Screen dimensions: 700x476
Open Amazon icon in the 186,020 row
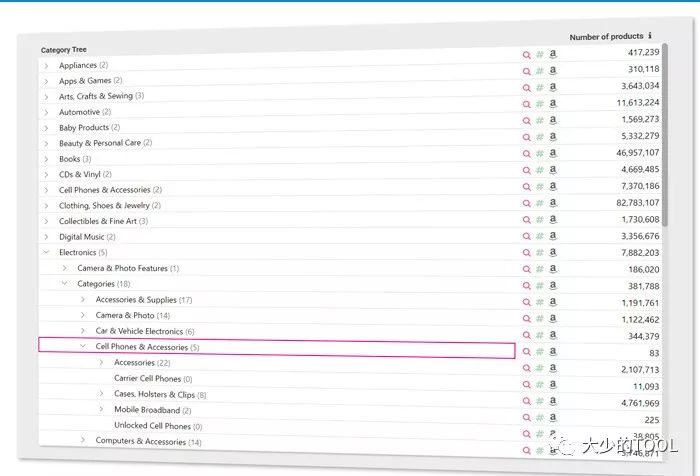point(553,269)
